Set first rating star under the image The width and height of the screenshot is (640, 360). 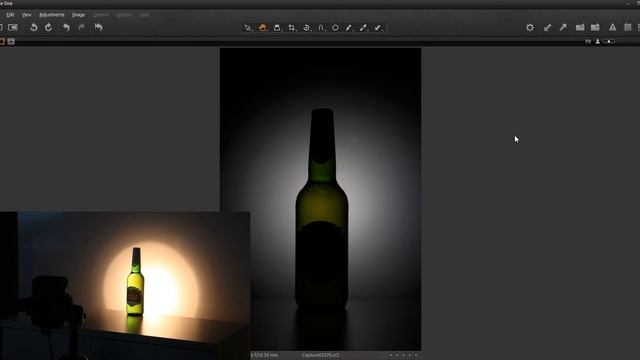coord(391,355)
